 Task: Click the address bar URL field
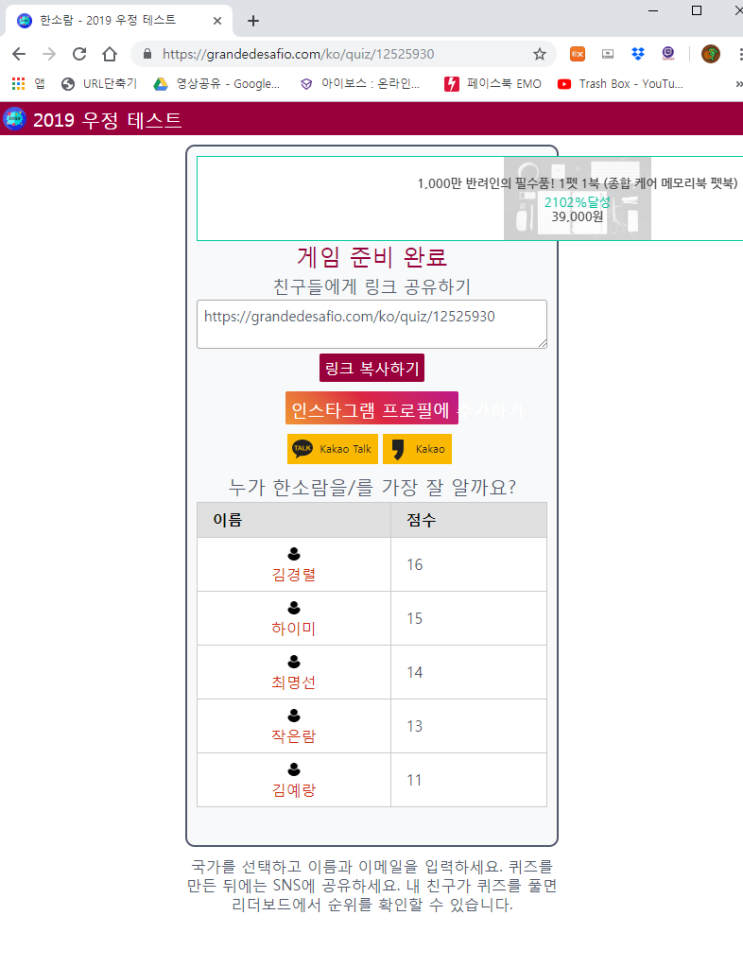[343, 54]
